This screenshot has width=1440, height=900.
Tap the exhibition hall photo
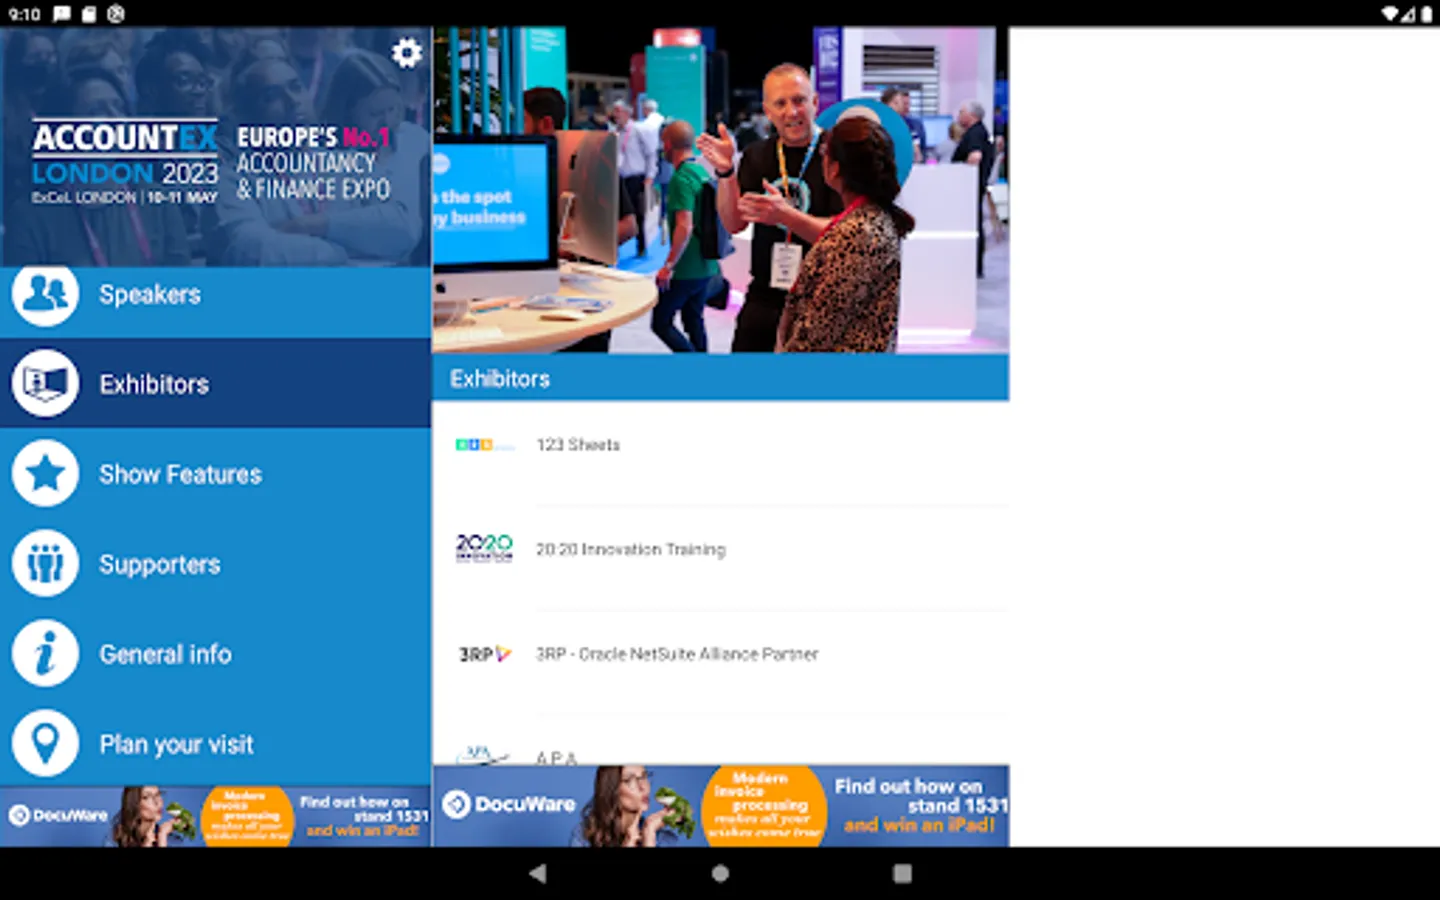point(721,190)
